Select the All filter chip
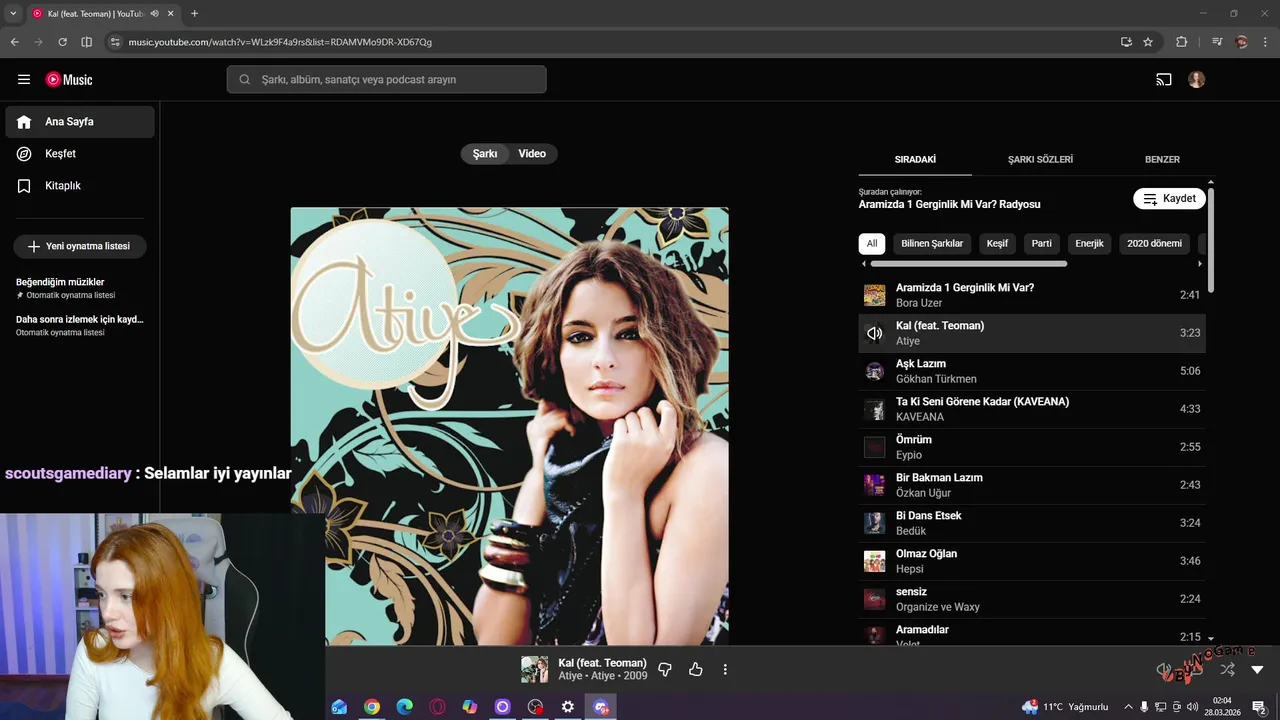Viewport: 1280px width, 720px height. click(872, 243)
